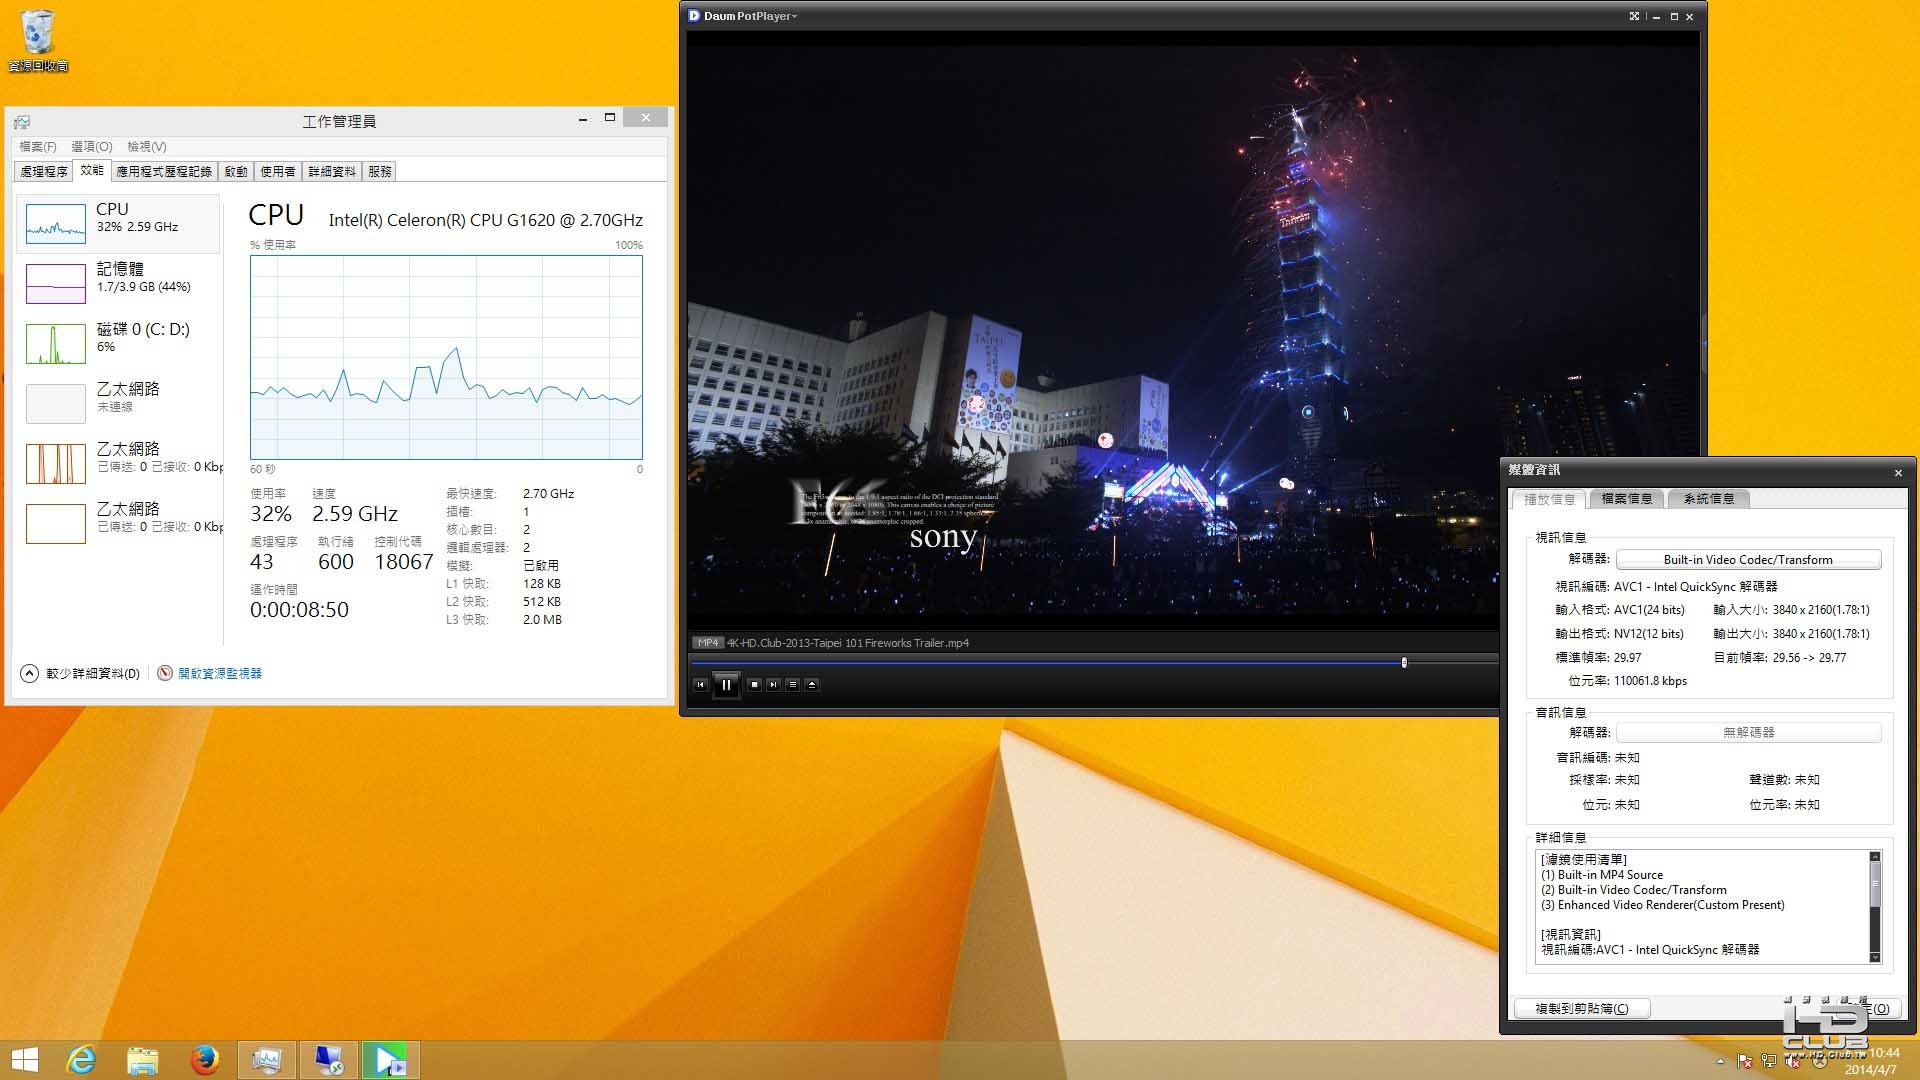The width and height of the screenshot is (1920, 1080).
Task: Open the 選項(O) menu in Task Manager
Action: (91, 147)
